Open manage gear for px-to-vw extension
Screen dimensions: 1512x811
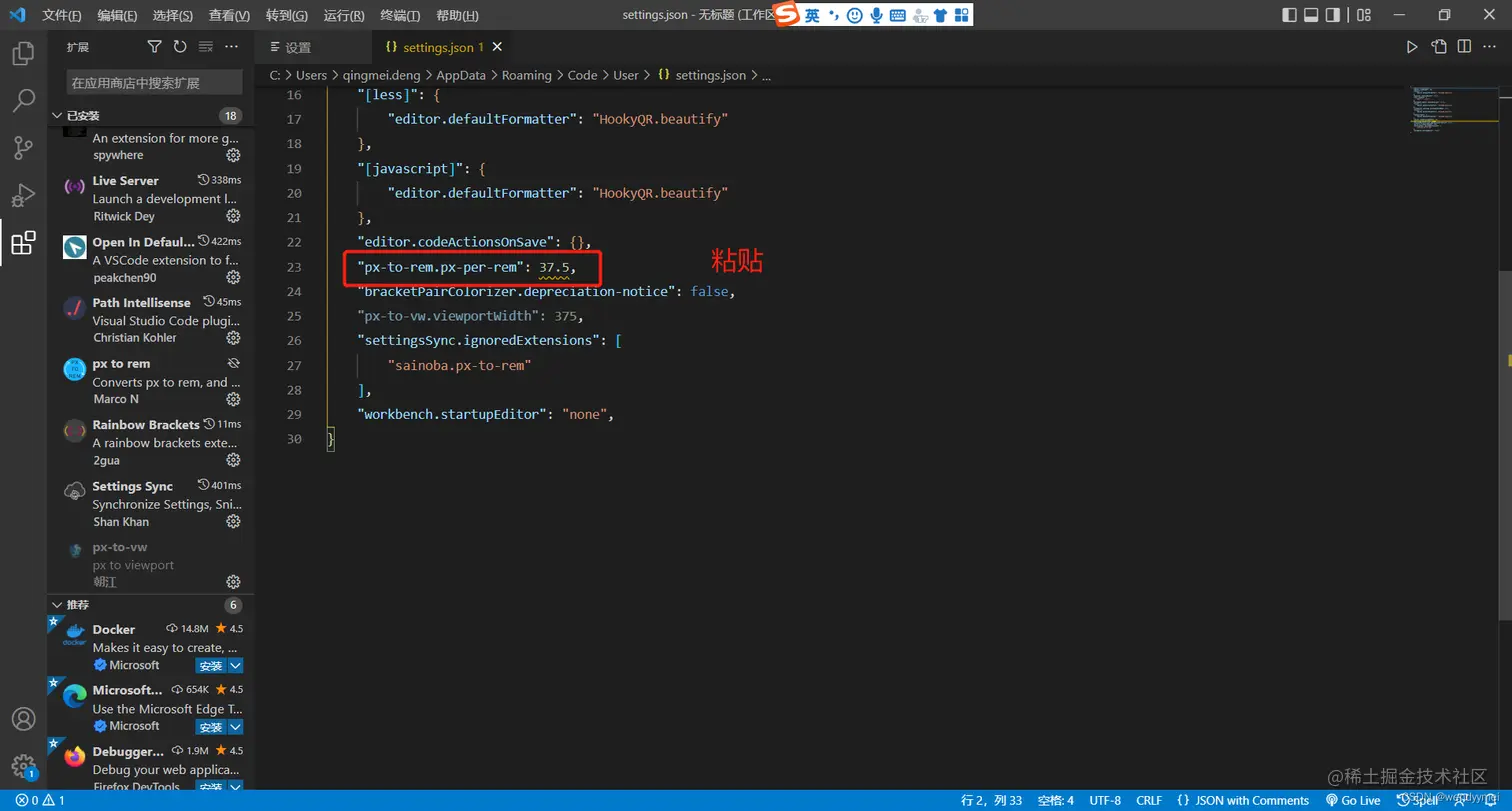233,582
